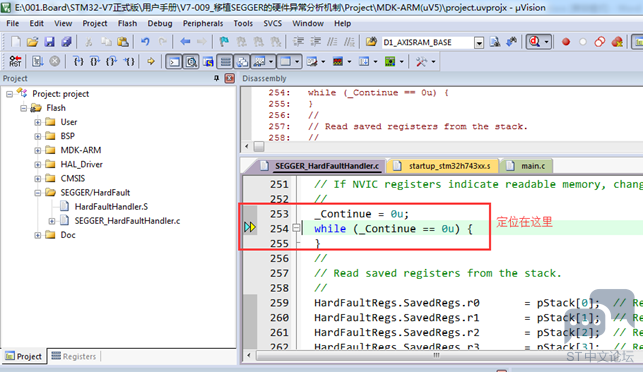
Task: Toggle Start/Stop Debug Session
Action: tap(534, 42)
